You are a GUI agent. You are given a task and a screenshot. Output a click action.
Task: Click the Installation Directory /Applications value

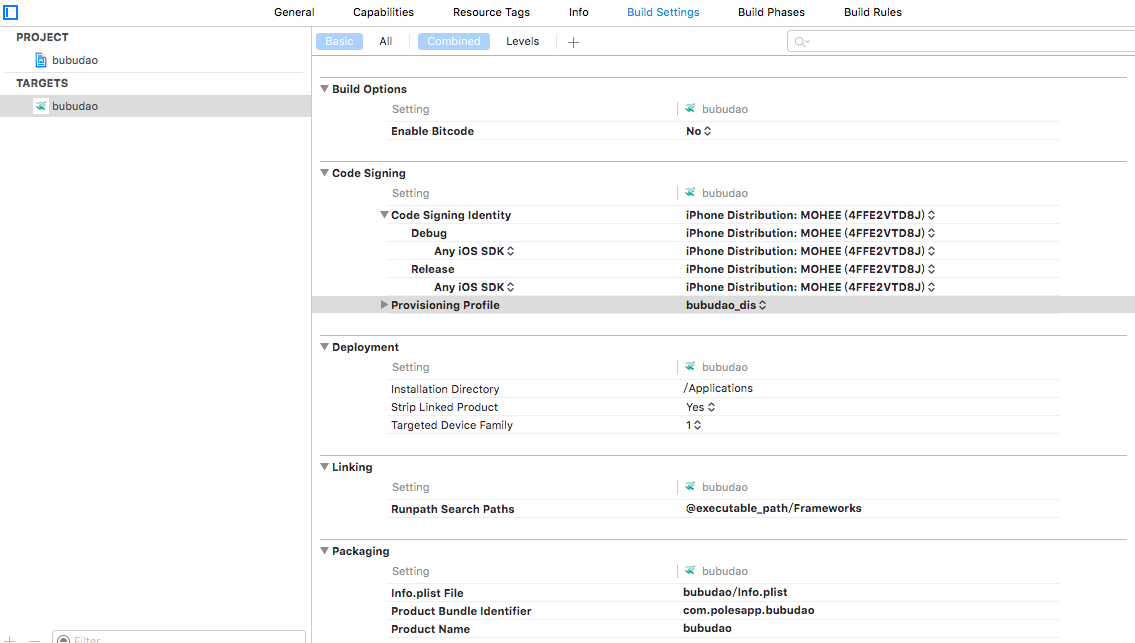[x=718, y=388]
